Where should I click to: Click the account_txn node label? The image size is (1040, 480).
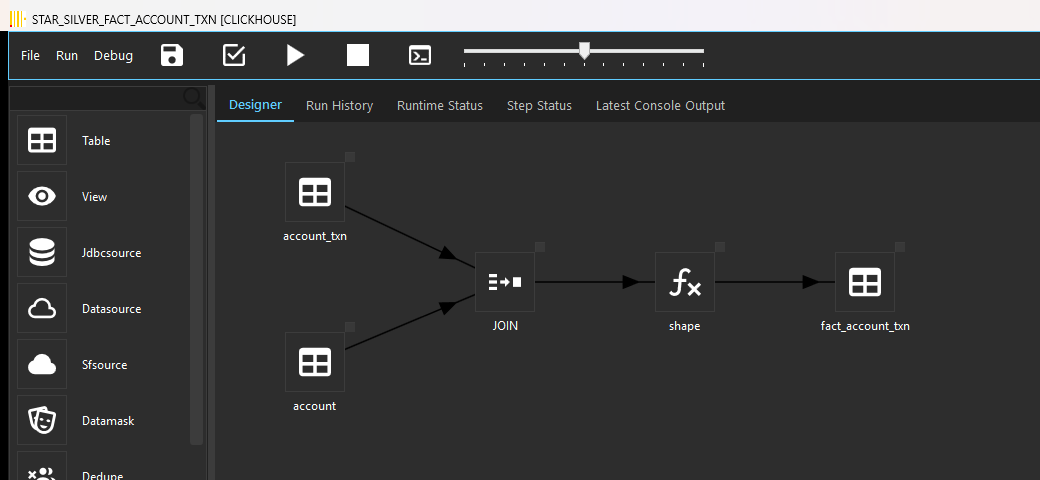coord(315,236)
